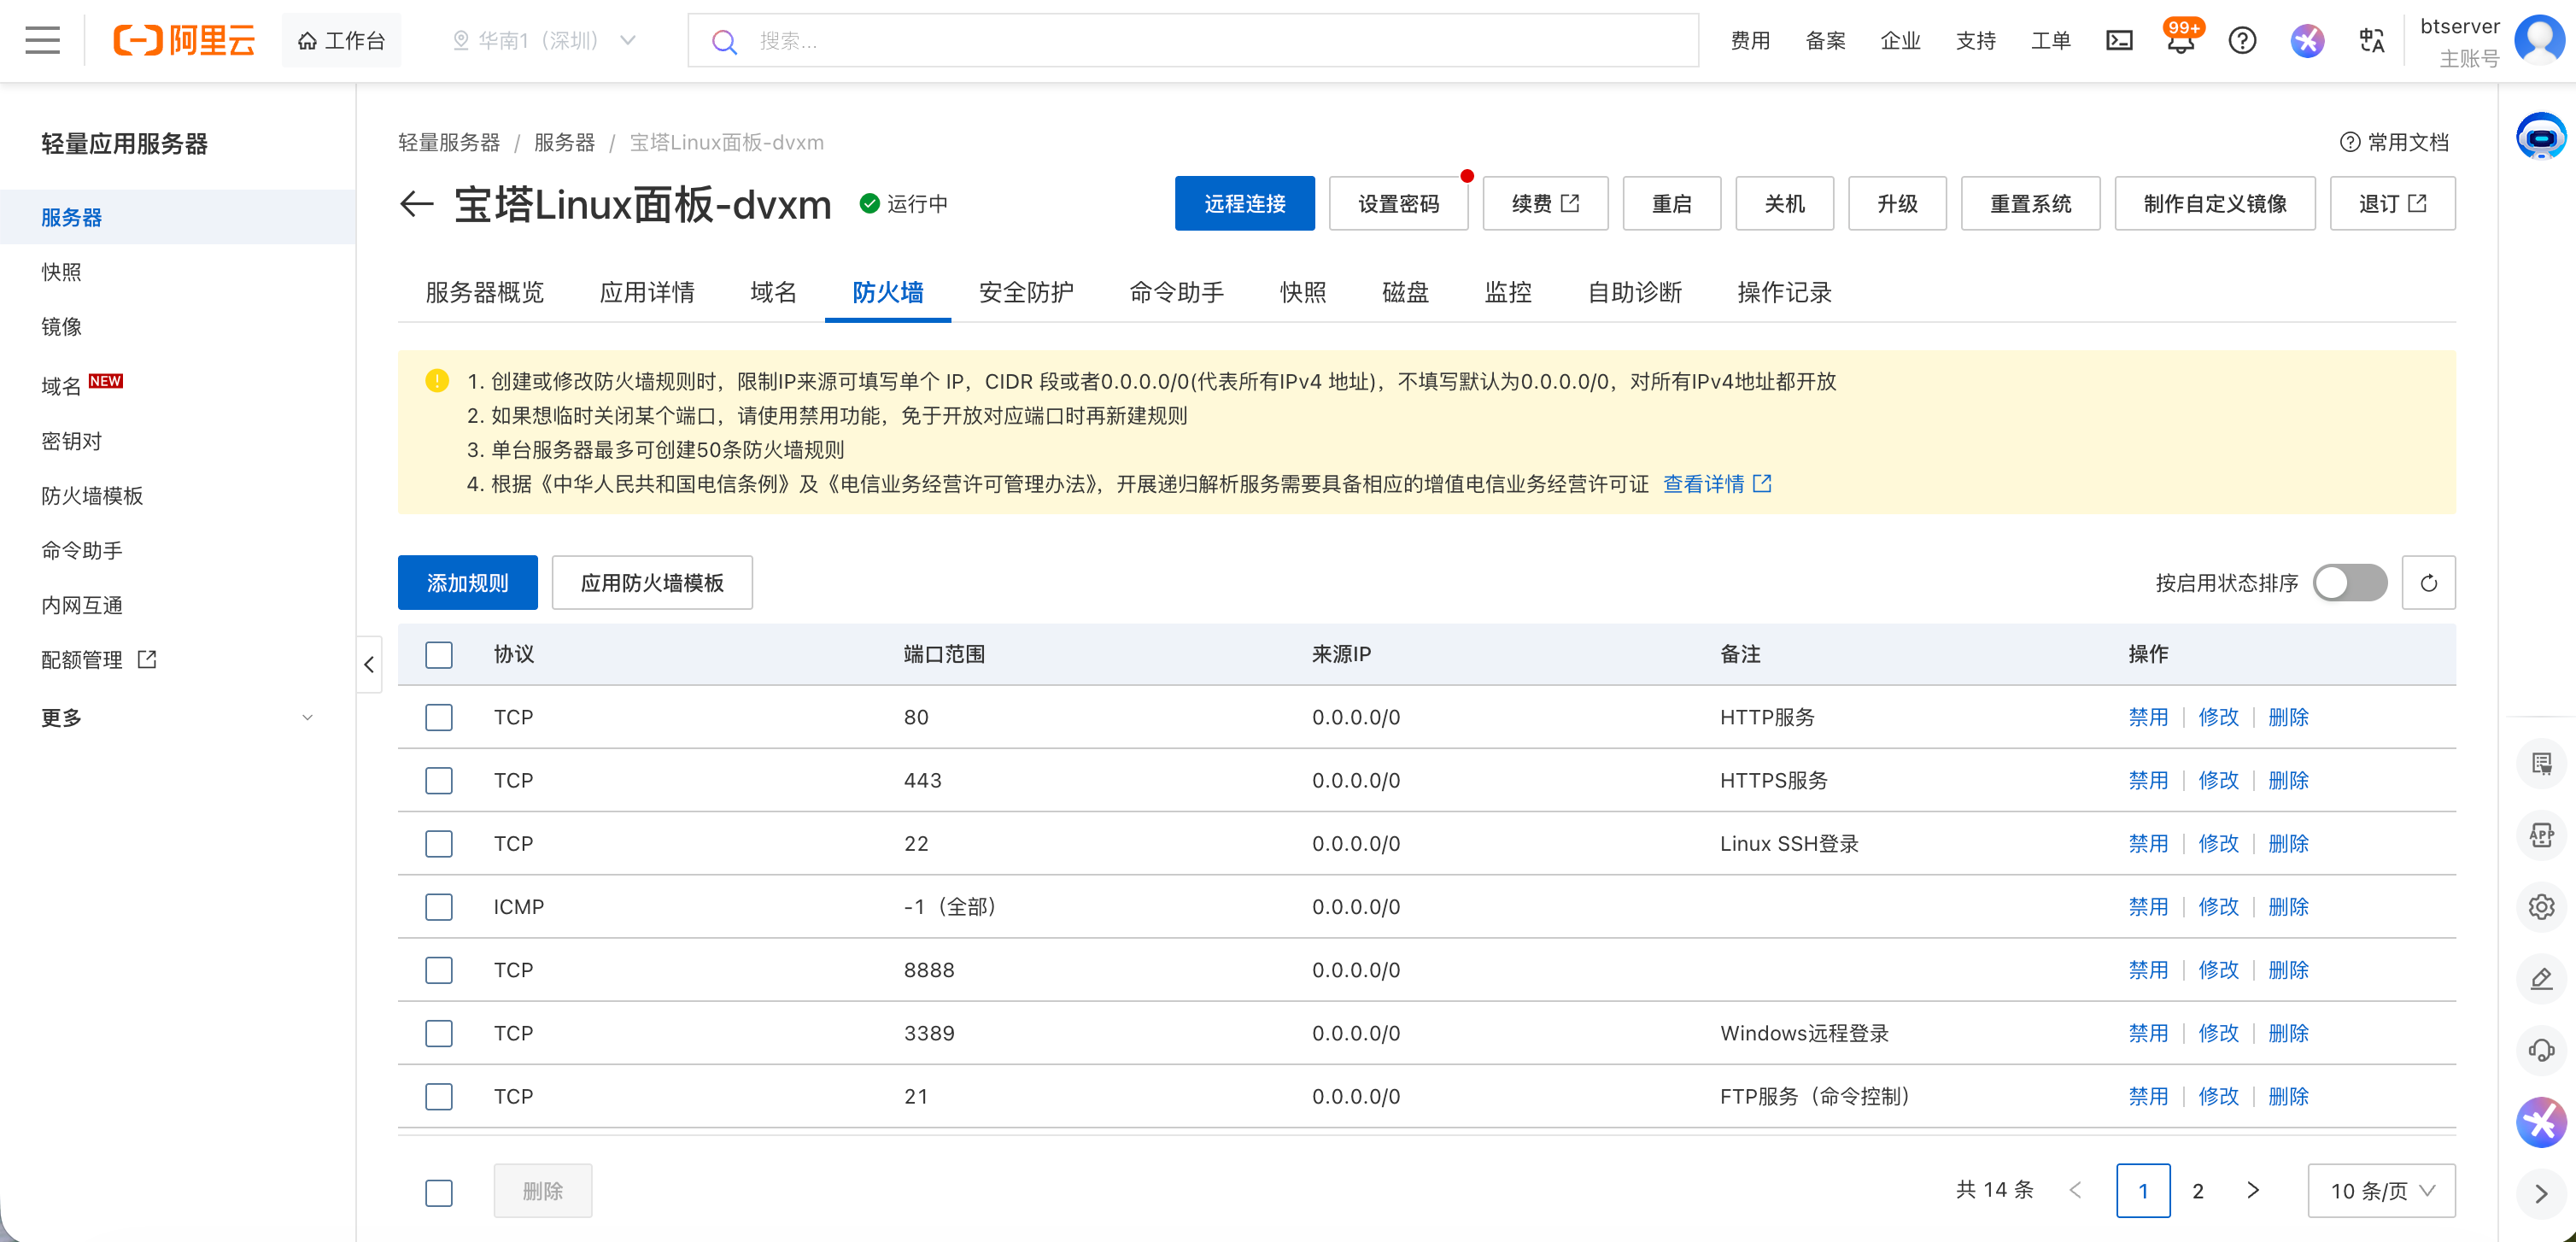This screenshot has width=2576, height=1242.
Task: Enable 按启用状态排序 sorting toggle
Action: (2349, 582)
